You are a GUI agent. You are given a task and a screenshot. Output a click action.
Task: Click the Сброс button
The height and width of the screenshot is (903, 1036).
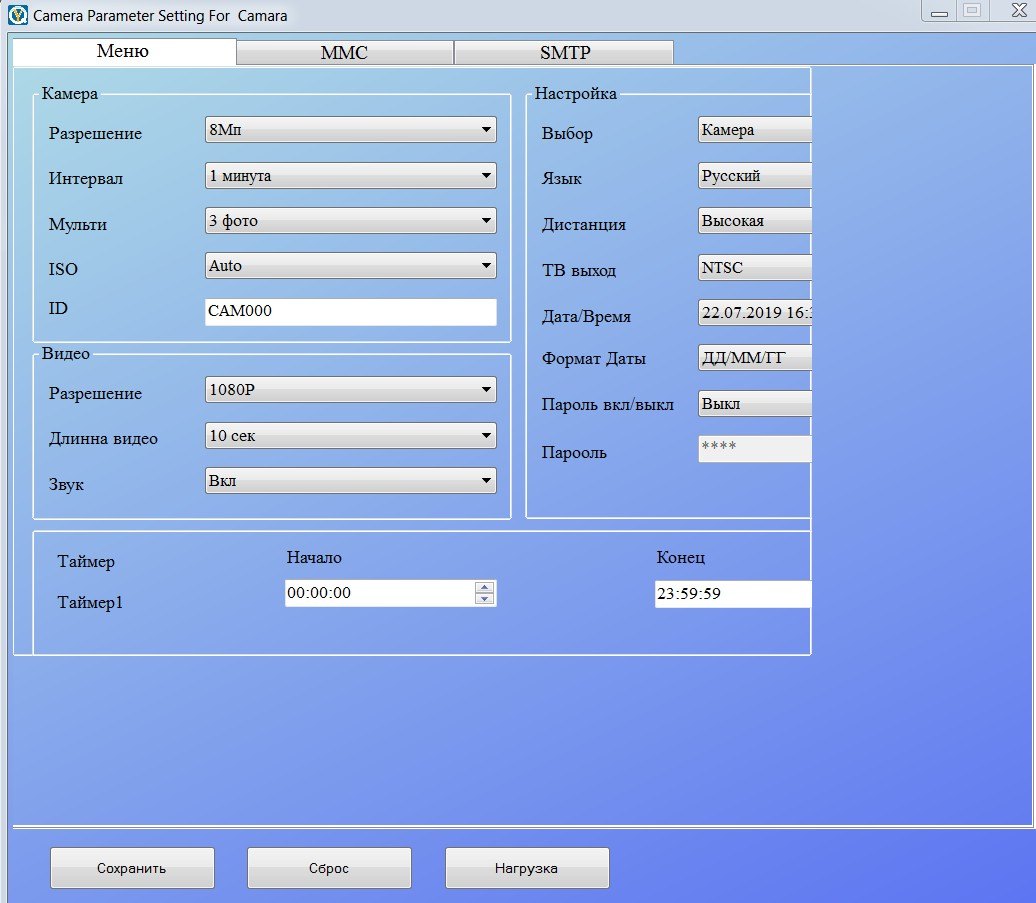329,868
